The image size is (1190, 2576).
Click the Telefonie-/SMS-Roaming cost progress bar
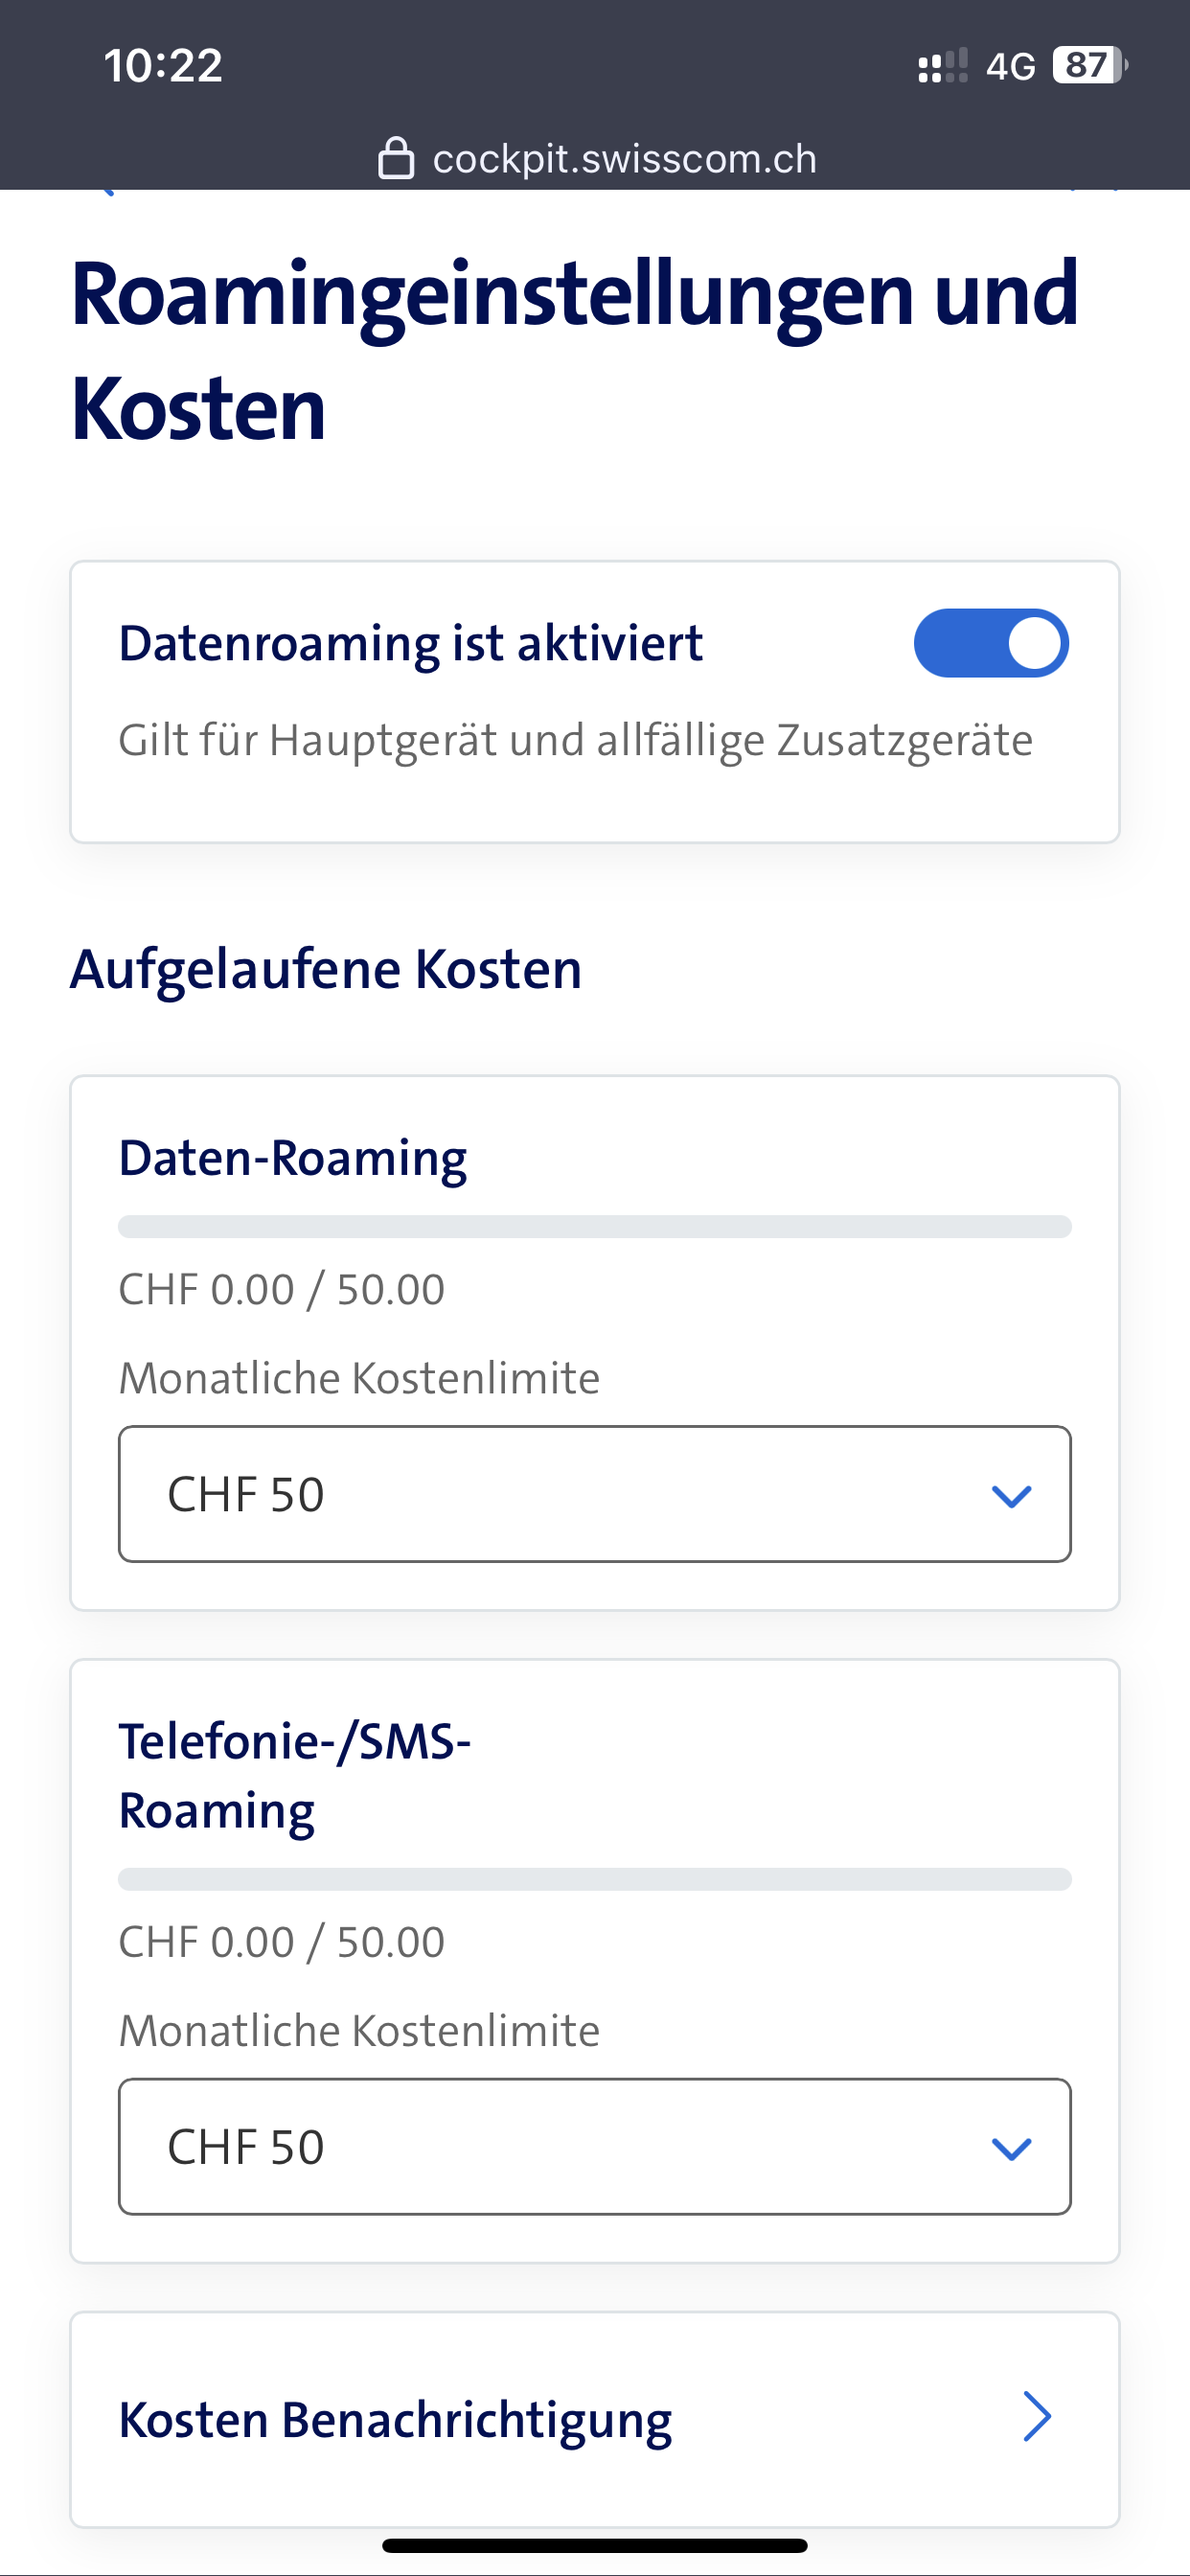pos(594,1879)
